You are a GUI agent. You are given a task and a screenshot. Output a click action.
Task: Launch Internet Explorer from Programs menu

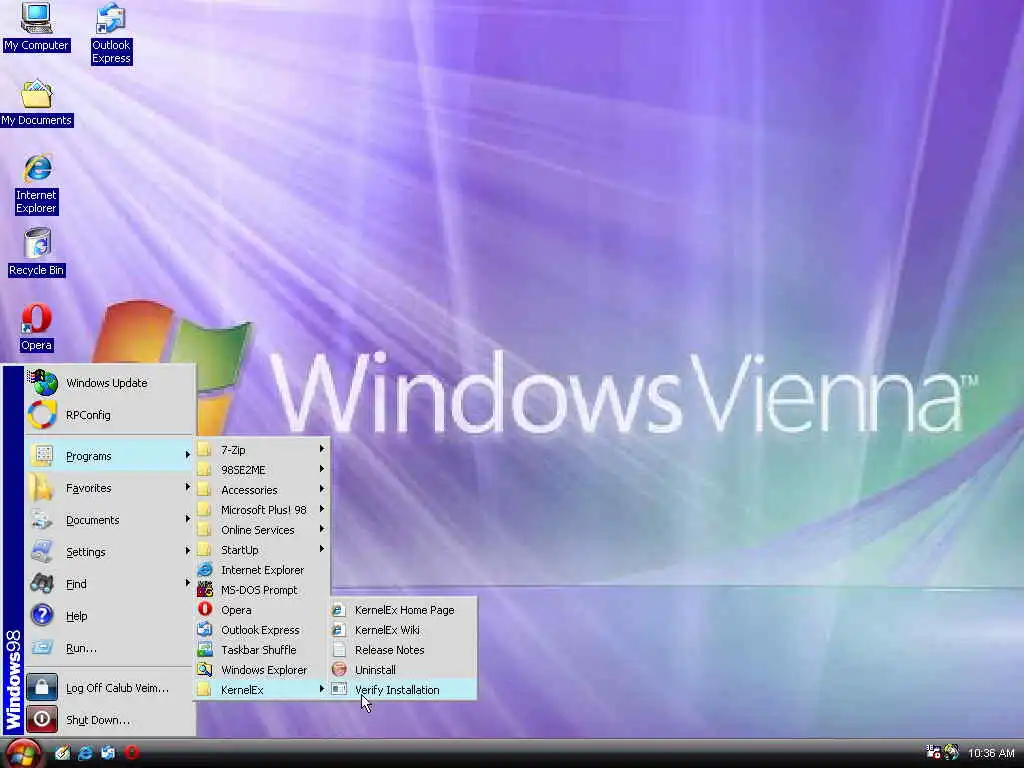click(x=262, y=570)
